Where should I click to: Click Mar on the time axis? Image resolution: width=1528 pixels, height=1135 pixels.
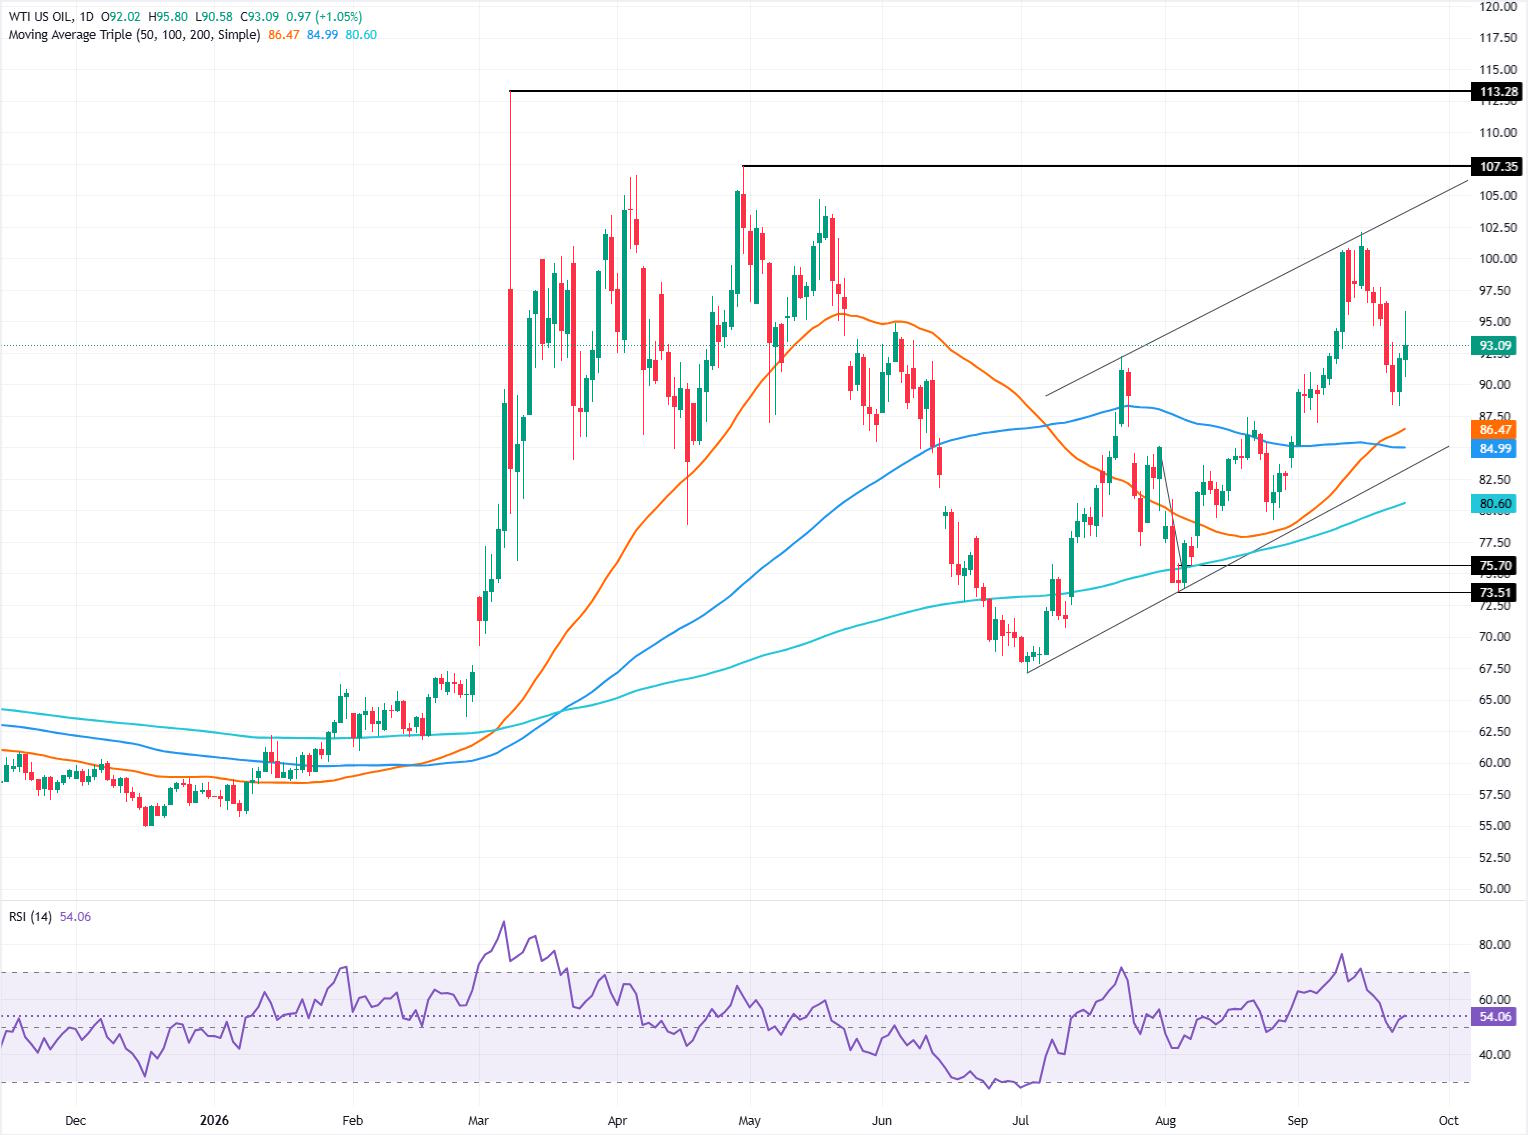click(479, 1121)
